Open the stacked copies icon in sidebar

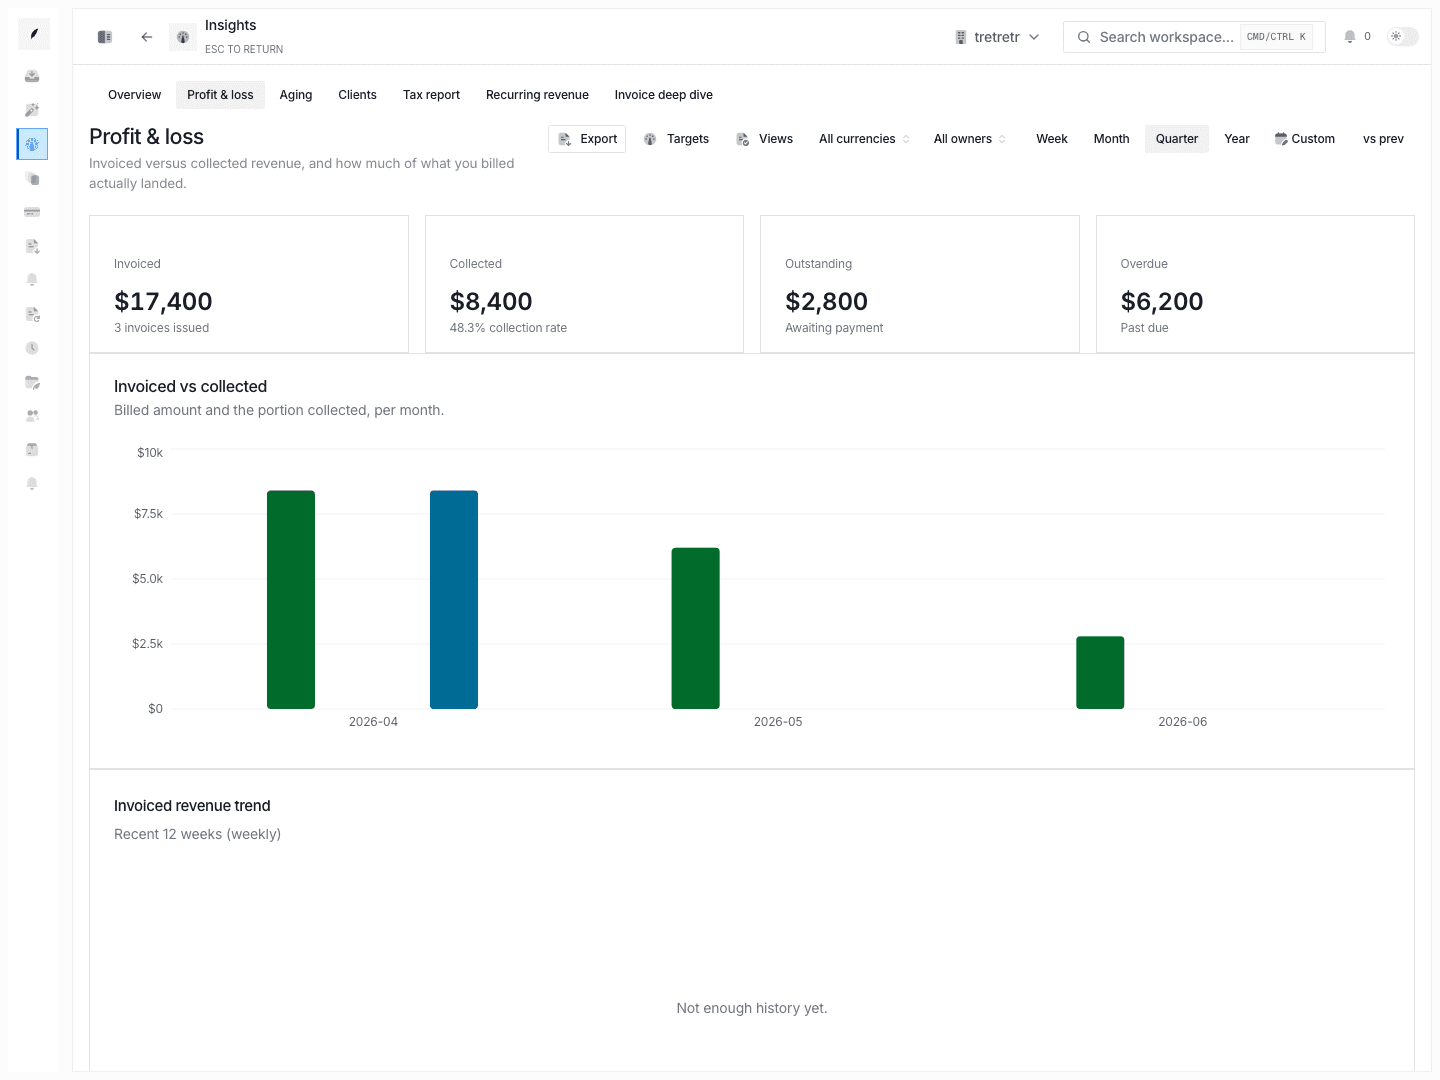(32, 178)
